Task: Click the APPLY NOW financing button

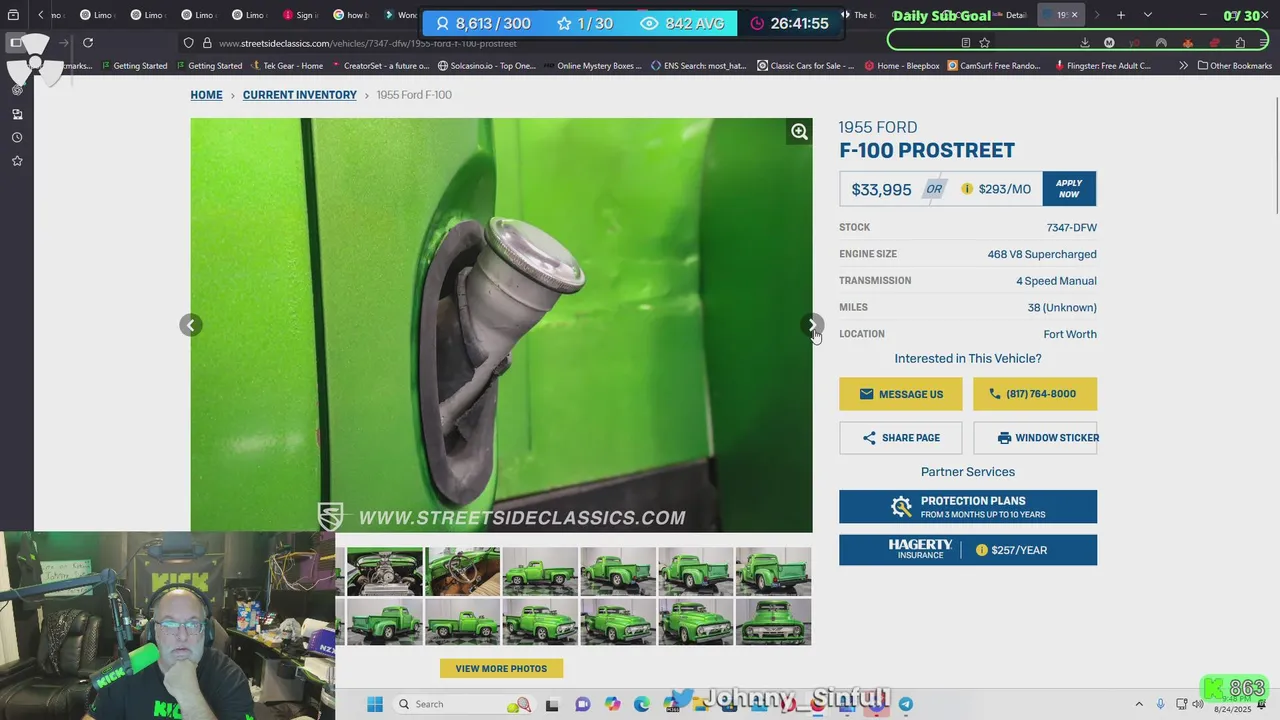Action: pos(1069,189)
